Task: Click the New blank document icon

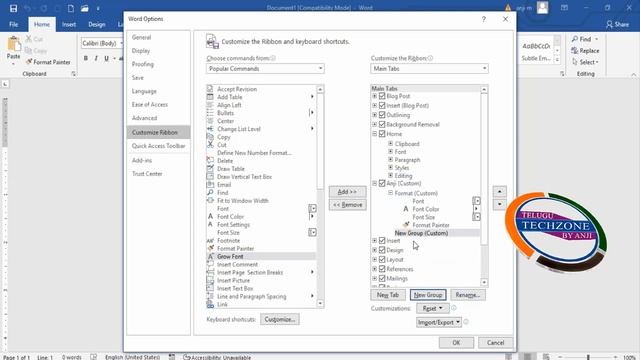Action: [71, 8]
